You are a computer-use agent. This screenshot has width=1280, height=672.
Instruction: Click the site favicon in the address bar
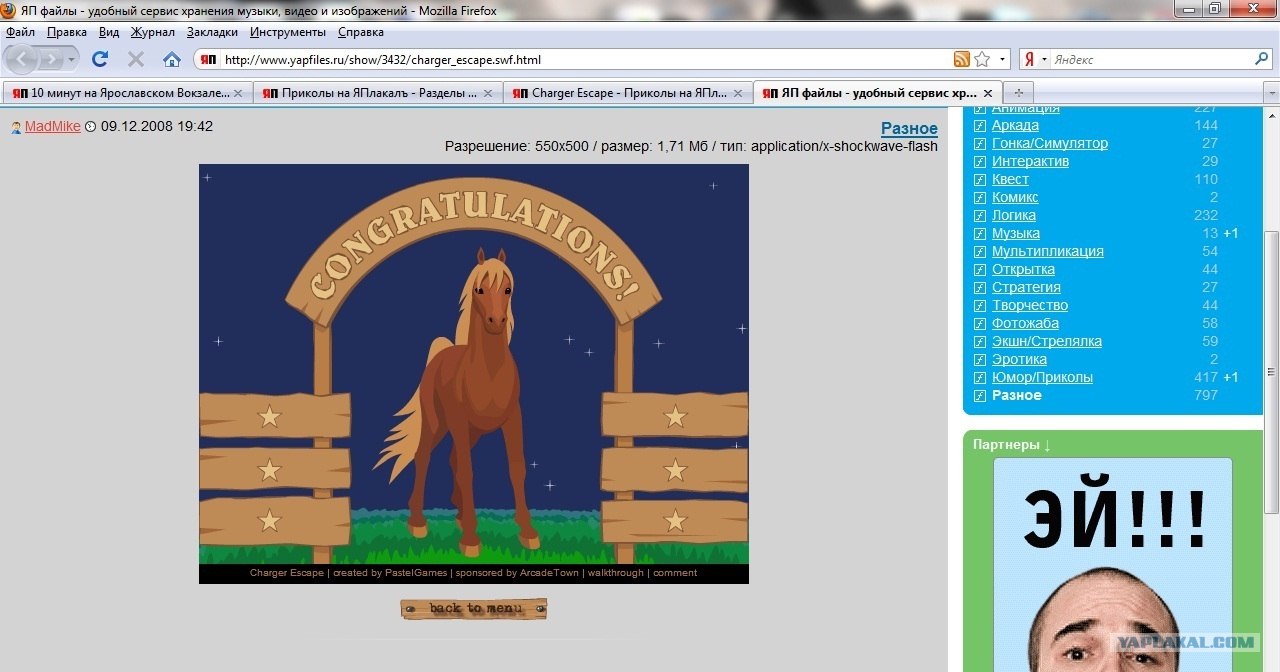208,59
